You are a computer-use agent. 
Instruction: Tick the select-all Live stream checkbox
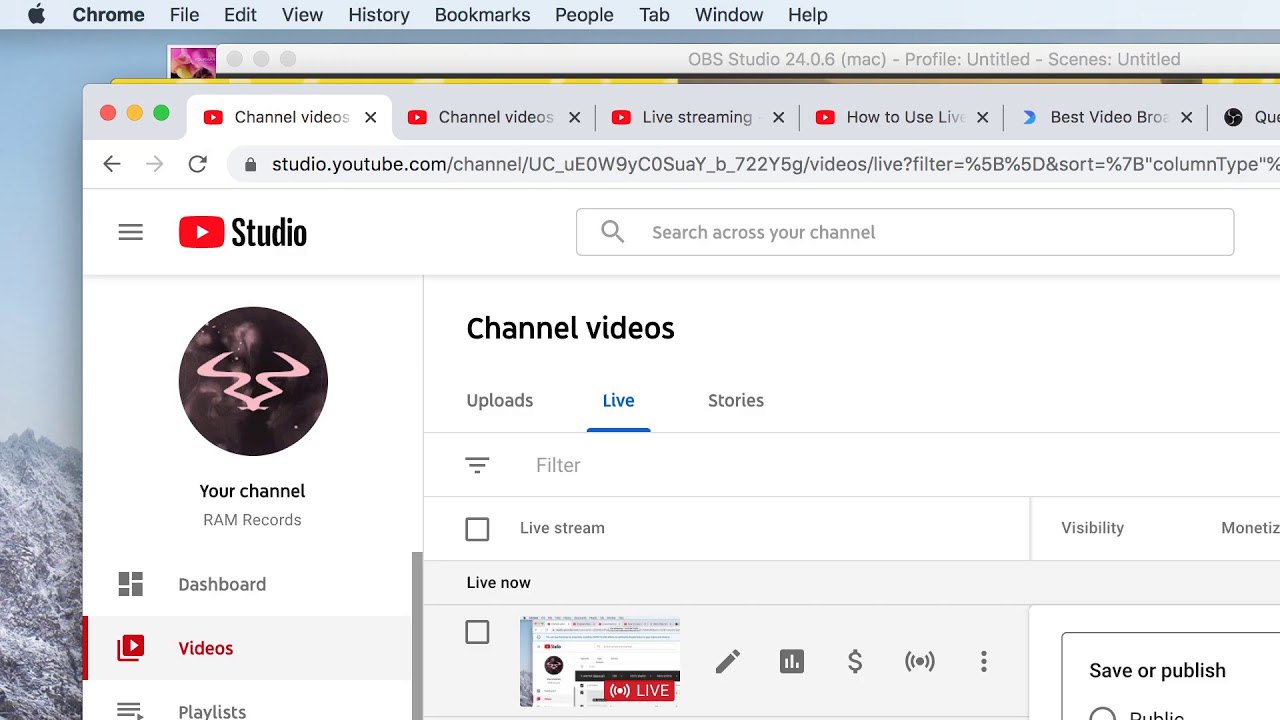click(x=477, y=529)
